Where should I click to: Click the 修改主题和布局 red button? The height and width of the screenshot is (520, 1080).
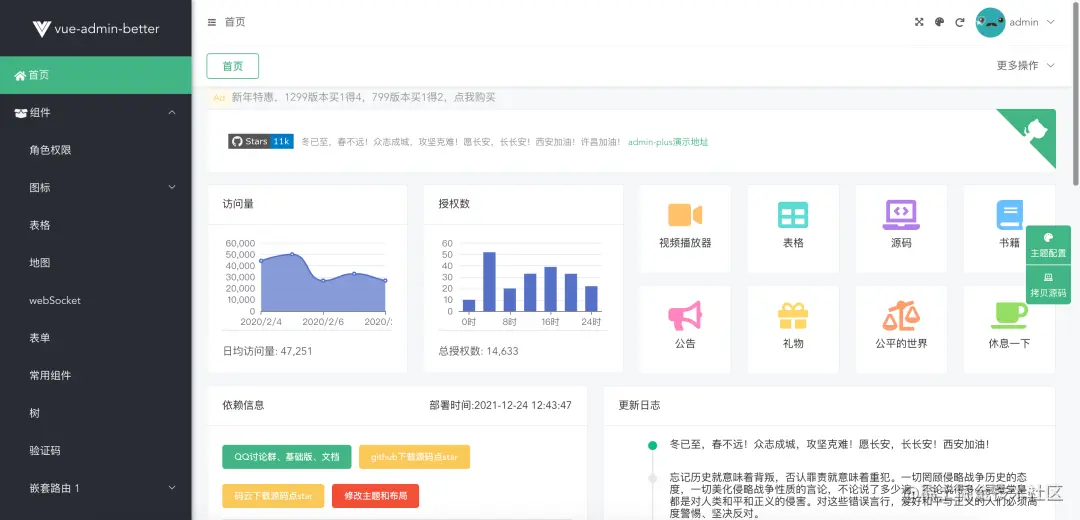click(x=375, y=496)
